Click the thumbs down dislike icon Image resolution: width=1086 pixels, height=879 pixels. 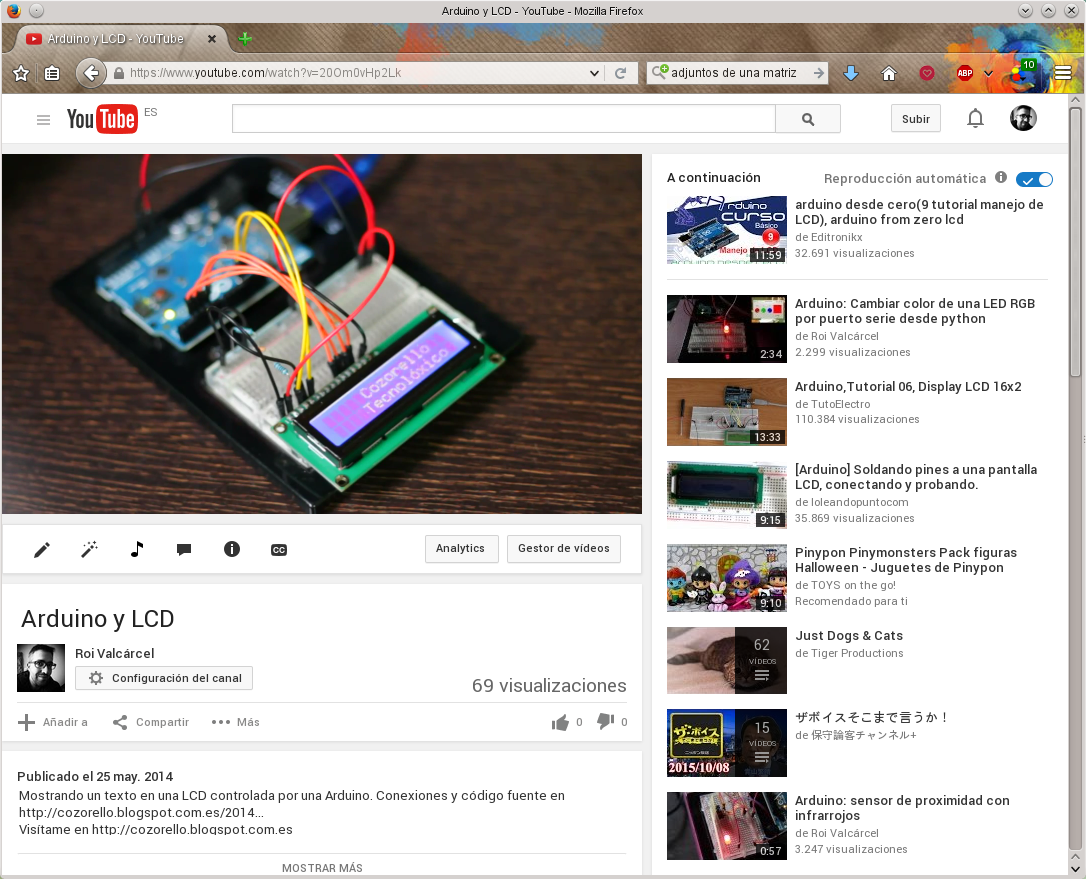coord(605,722)
